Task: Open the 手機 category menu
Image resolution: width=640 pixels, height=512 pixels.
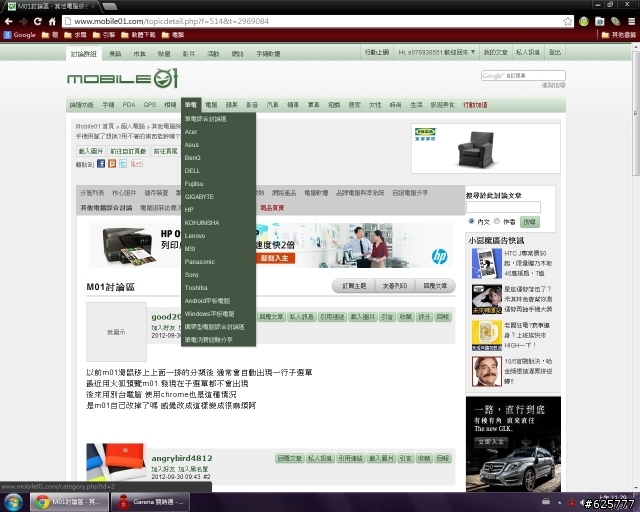Action: click(x=108, y=105)
